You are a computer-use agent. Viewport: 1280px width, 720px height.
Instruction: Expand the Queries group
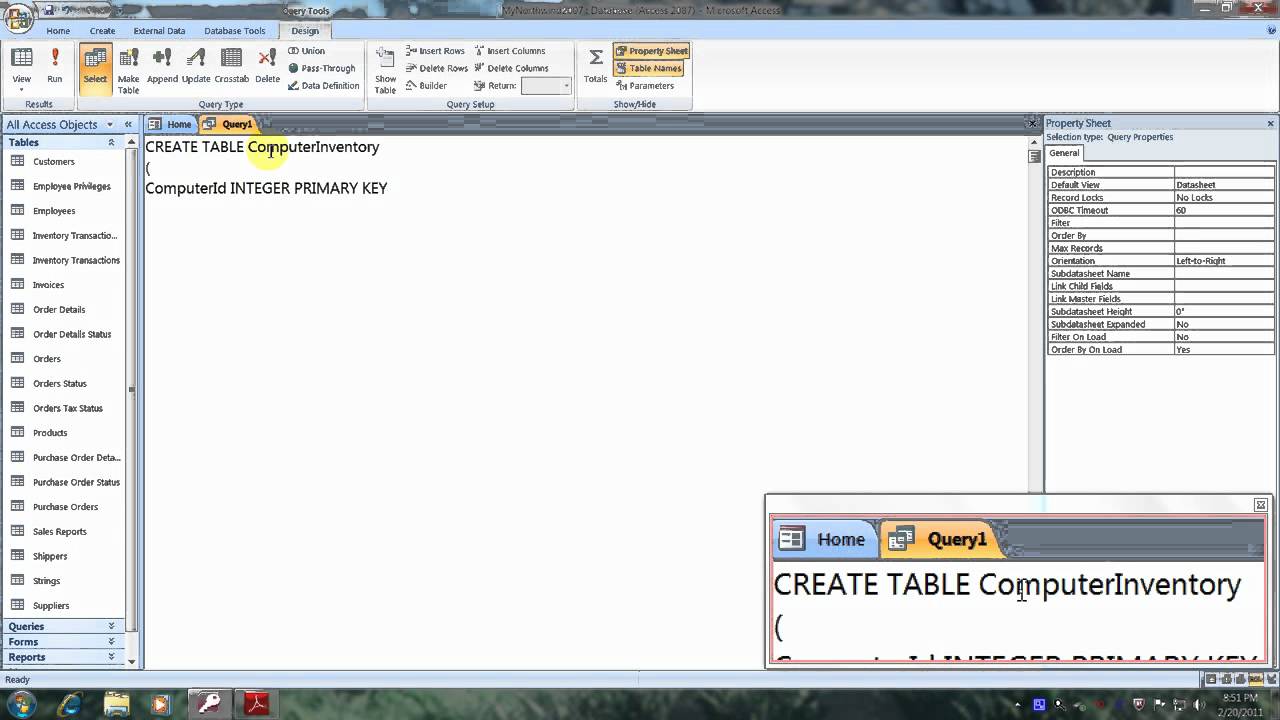pos(111,626)
